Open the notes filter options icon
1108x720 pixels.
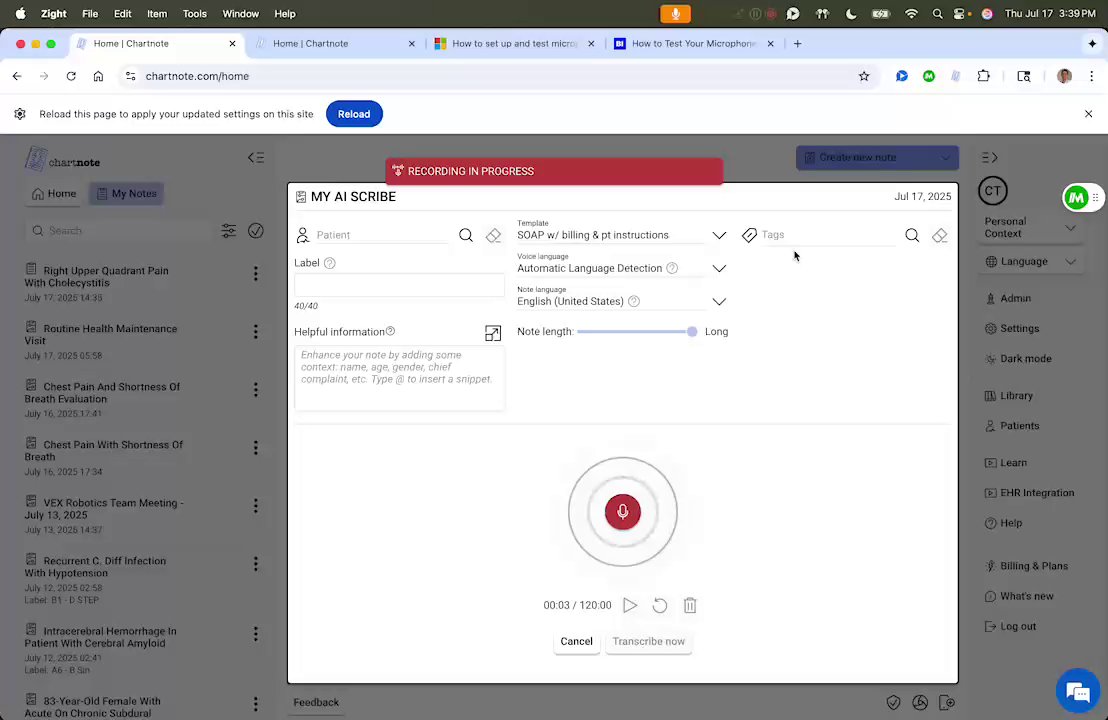pos(228,230)
